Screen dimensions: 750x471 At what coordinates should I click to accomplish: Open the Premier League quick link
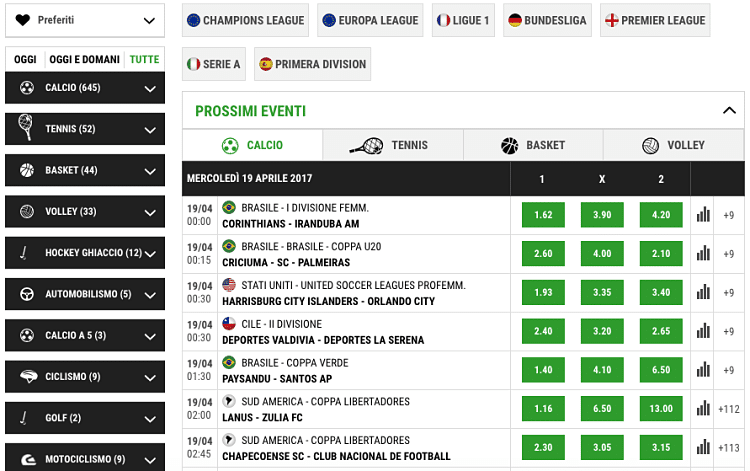[654, 20]
